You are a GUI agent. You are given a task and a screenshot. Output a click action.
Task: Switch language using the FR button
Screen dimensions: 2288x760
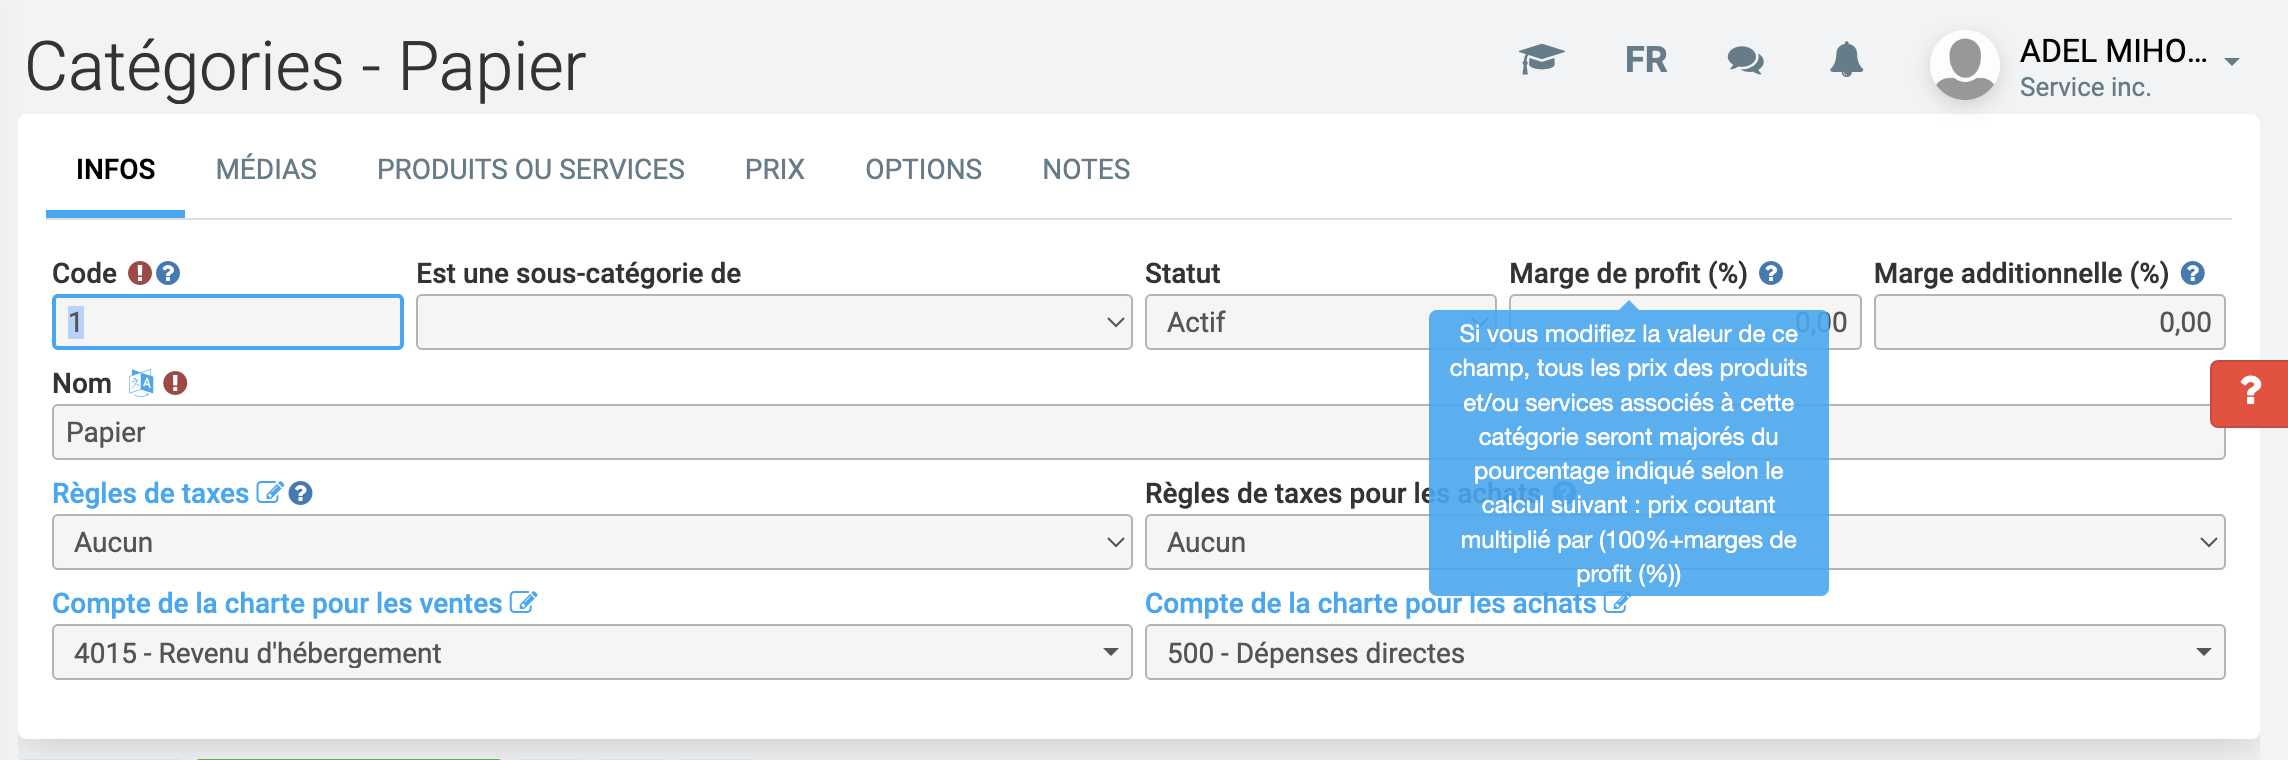tap(1645, 60)
